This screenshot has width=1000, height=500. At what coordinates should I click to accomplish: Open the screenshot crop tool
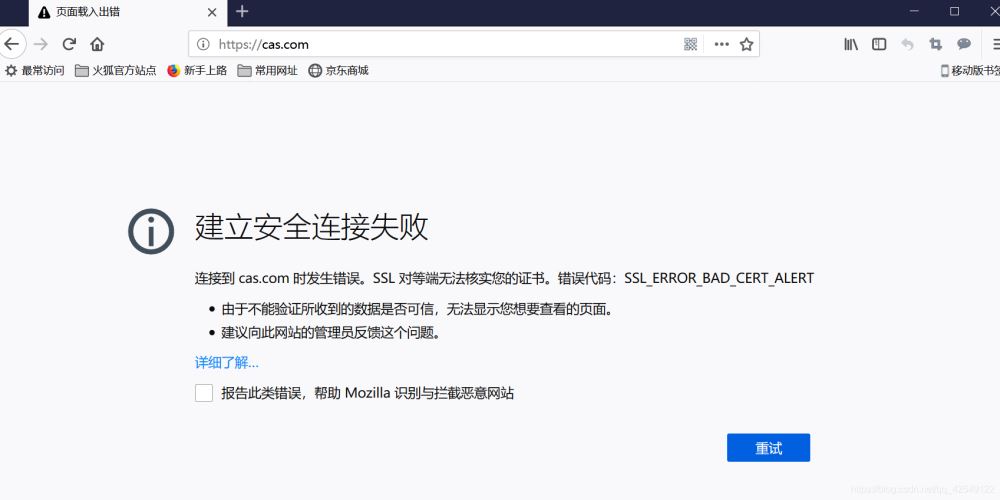(x=935, y=44)
